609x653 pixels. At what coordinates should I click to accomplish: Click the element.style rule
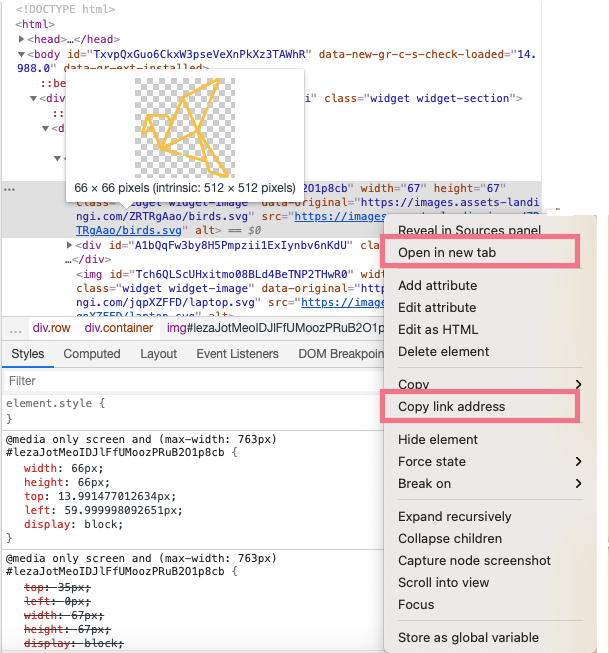55,404
